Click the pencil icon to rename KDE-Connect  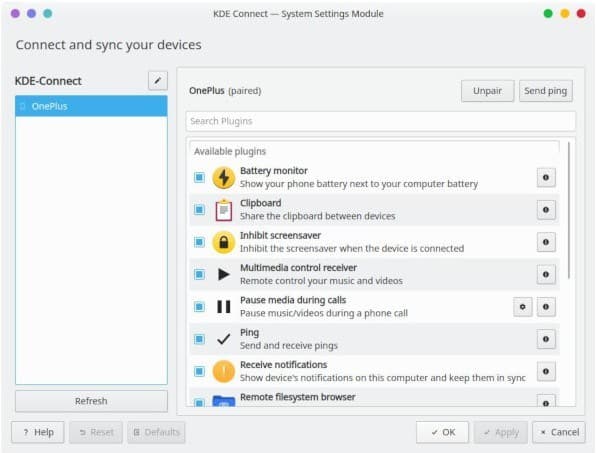pyautogui.click(x=158, y=81)
